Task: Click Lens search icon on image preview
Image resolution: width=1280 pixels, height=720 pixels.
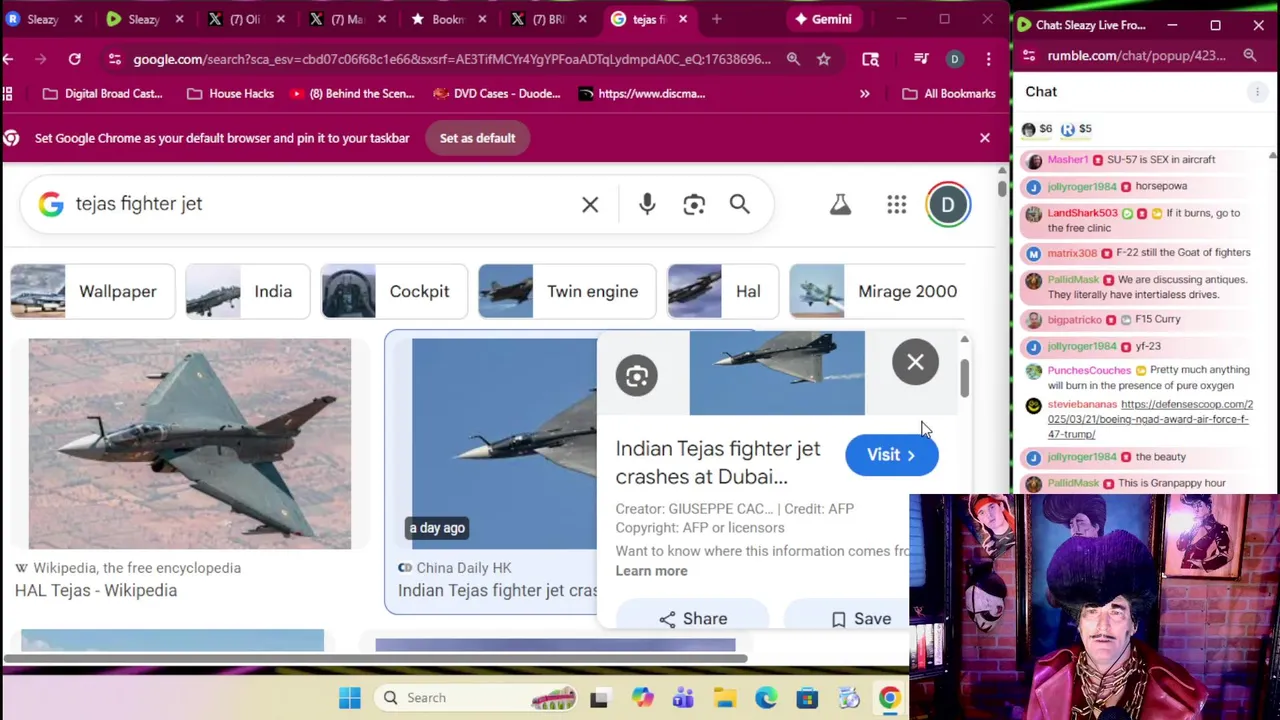Action: point(637,376)
